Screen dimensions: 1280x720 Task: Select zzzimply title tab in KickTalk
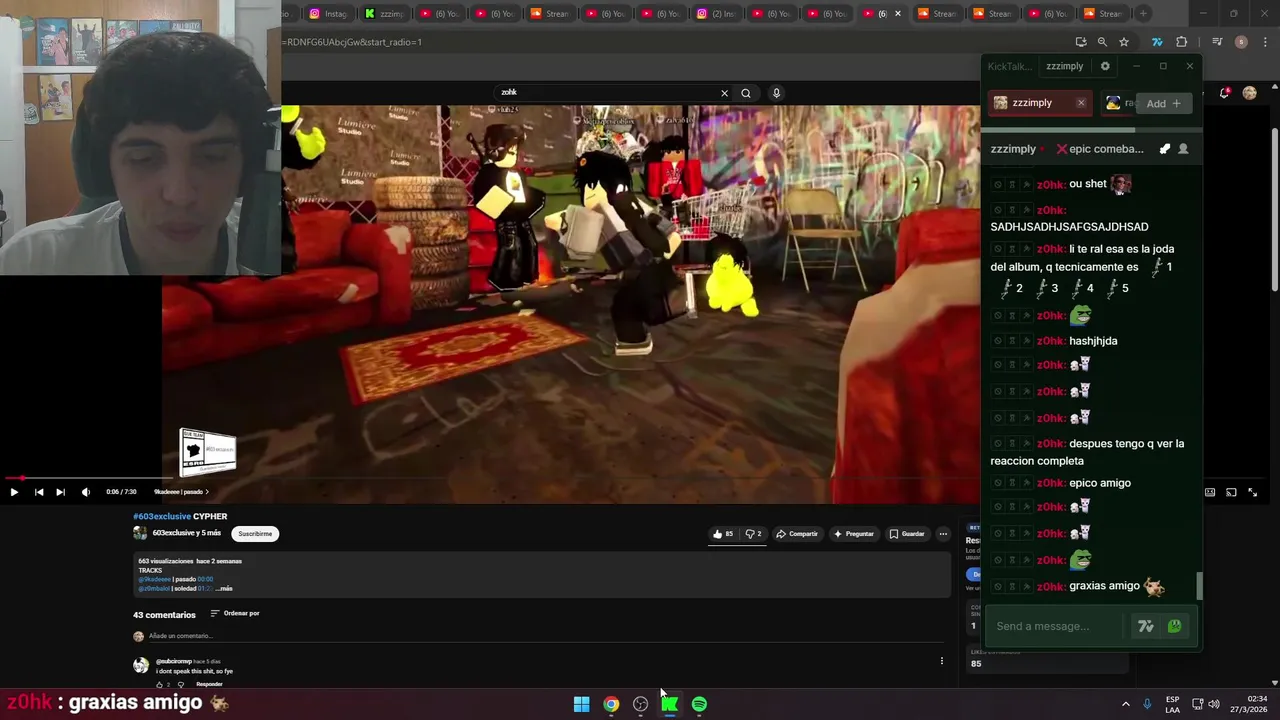click(1064, 66)
